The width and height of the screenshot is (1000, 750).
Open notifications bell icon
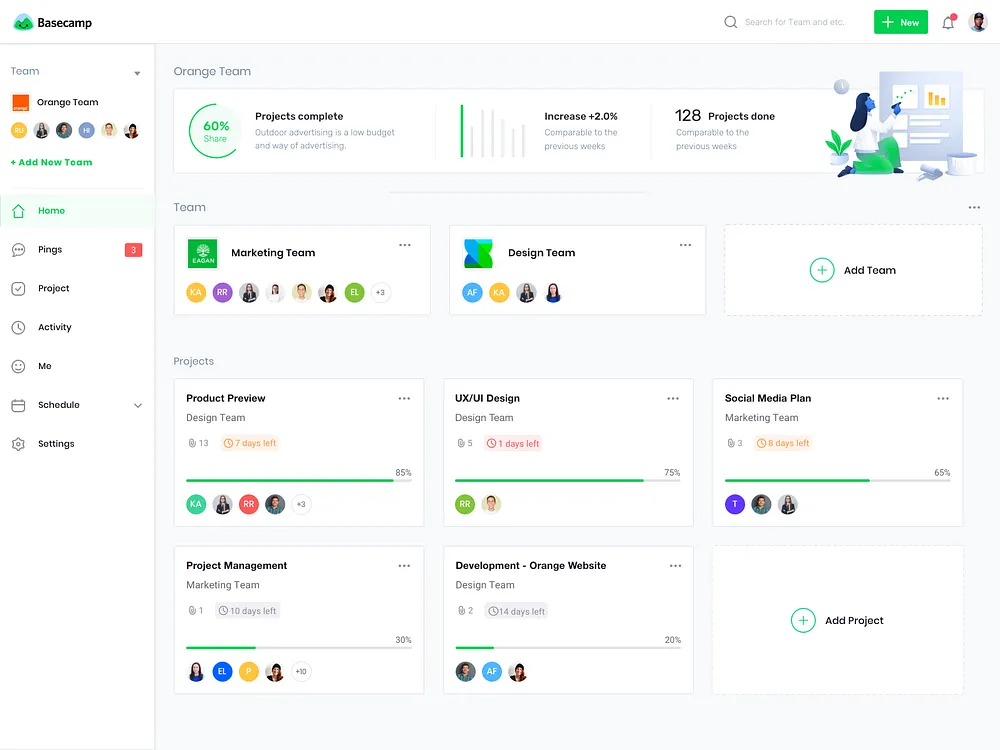pyautogui.click(x=948, y=22)
